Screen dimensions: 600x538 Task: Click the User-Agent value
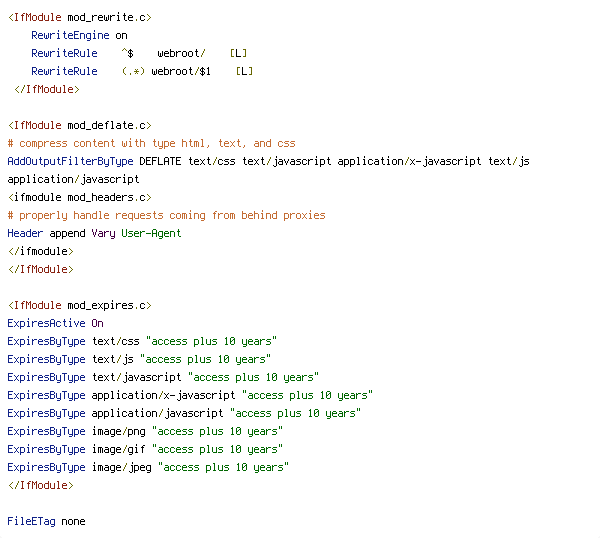coord(151,233)
